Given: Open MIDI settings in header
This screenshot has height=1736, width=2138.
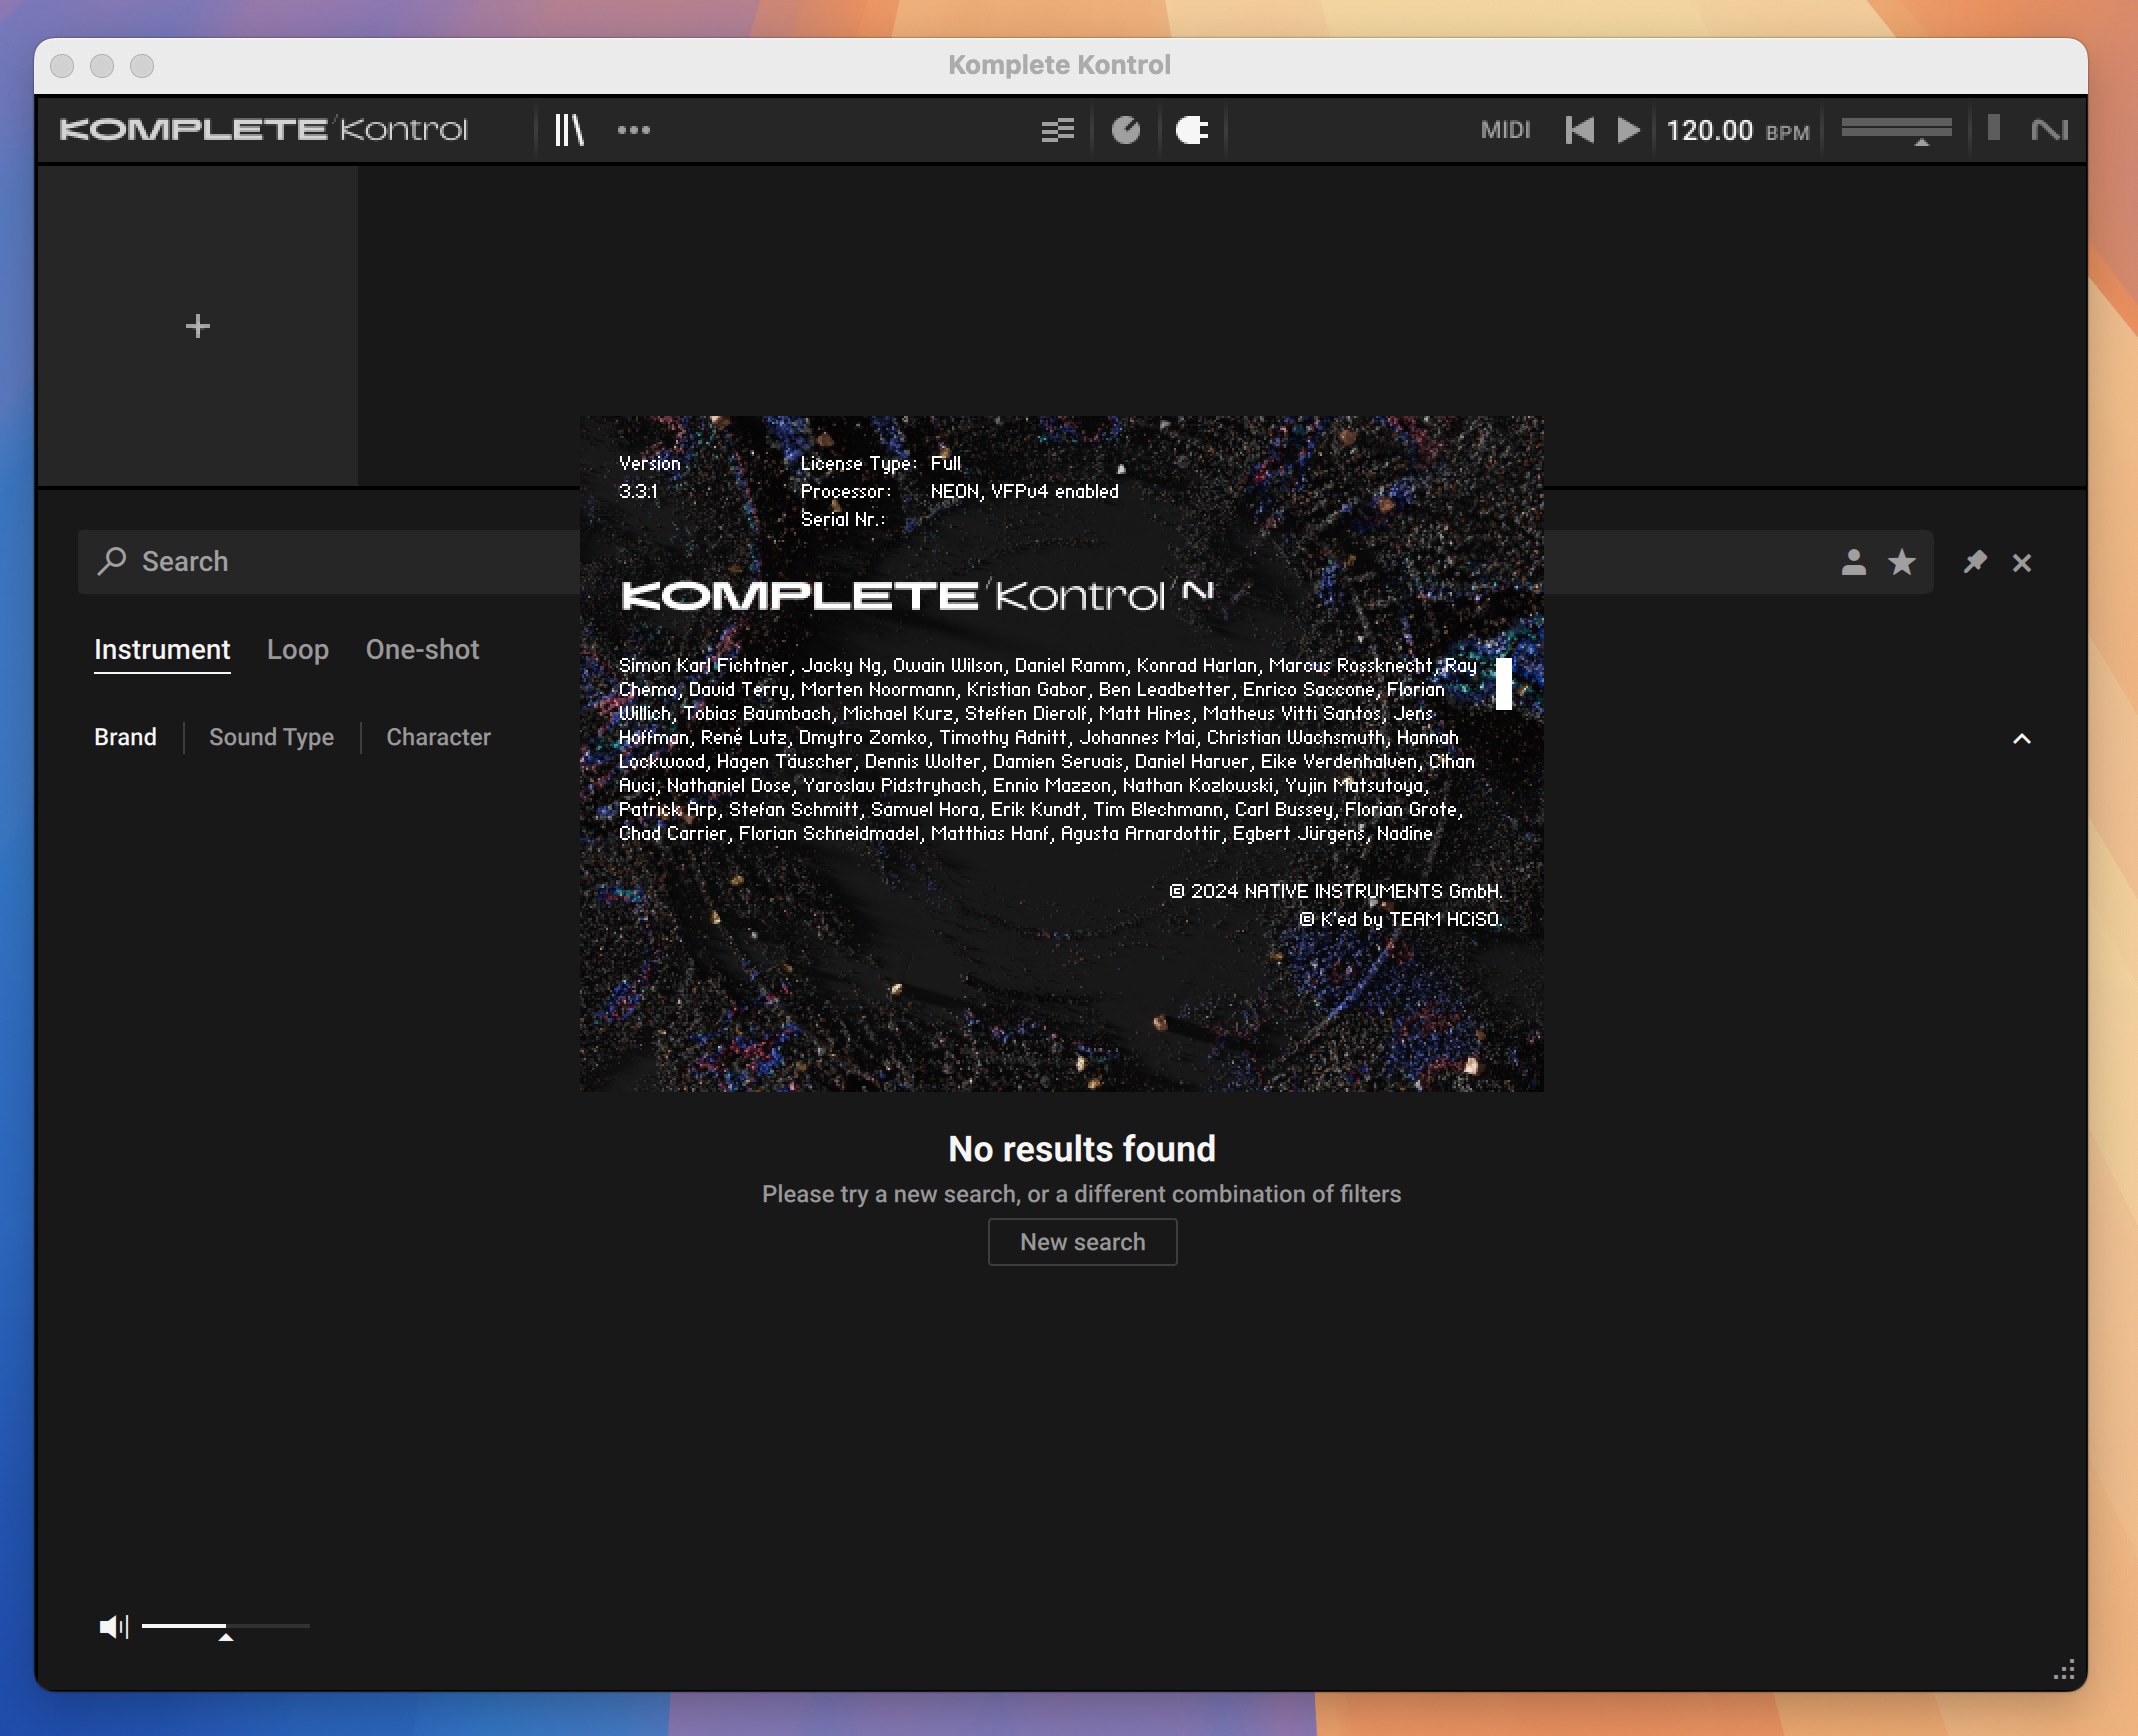Looking at the screenshot, I should click(x=1505, y=130).
